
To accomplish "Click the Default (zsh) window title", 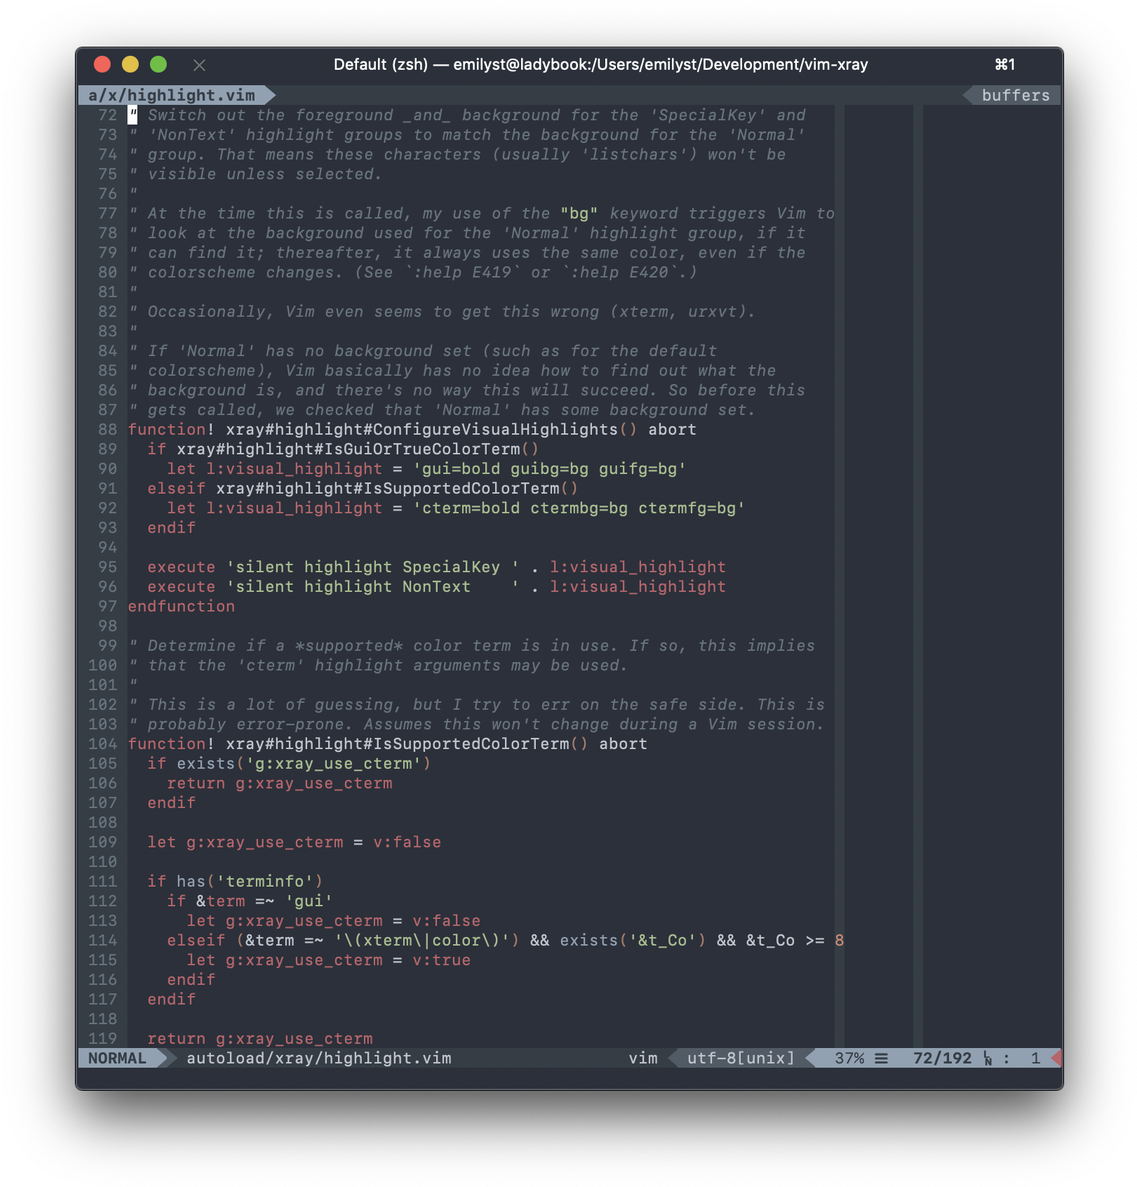I will click(x=386, y=64).
